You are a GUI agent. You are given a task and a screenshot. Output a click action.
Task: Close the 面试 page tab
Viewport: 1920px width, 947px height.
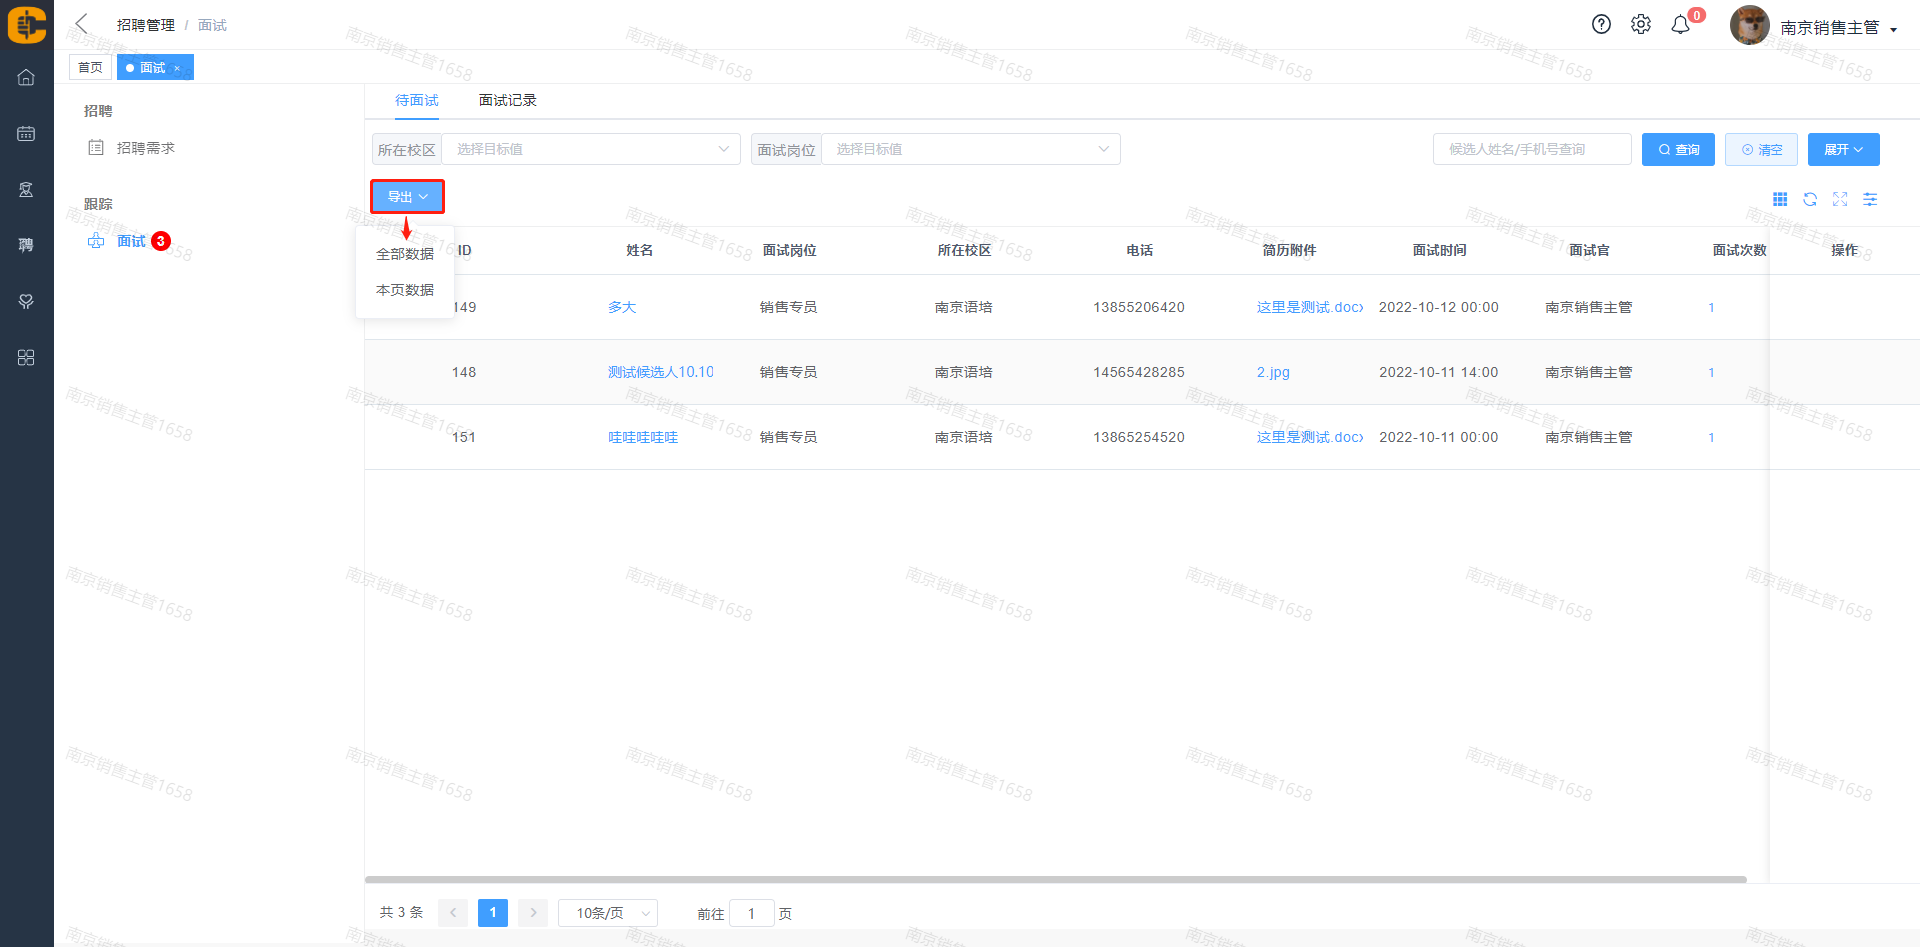tap(177, 68)
